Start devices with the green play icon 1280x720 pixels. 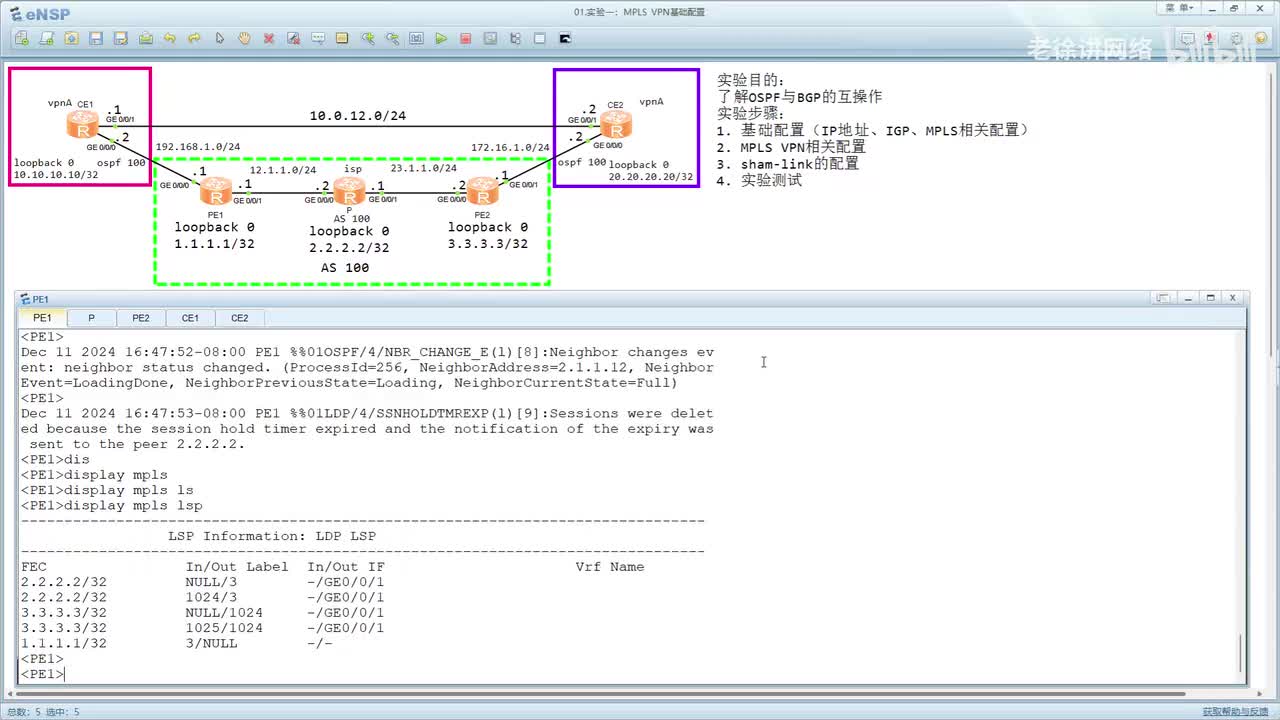tap(441, 39)
